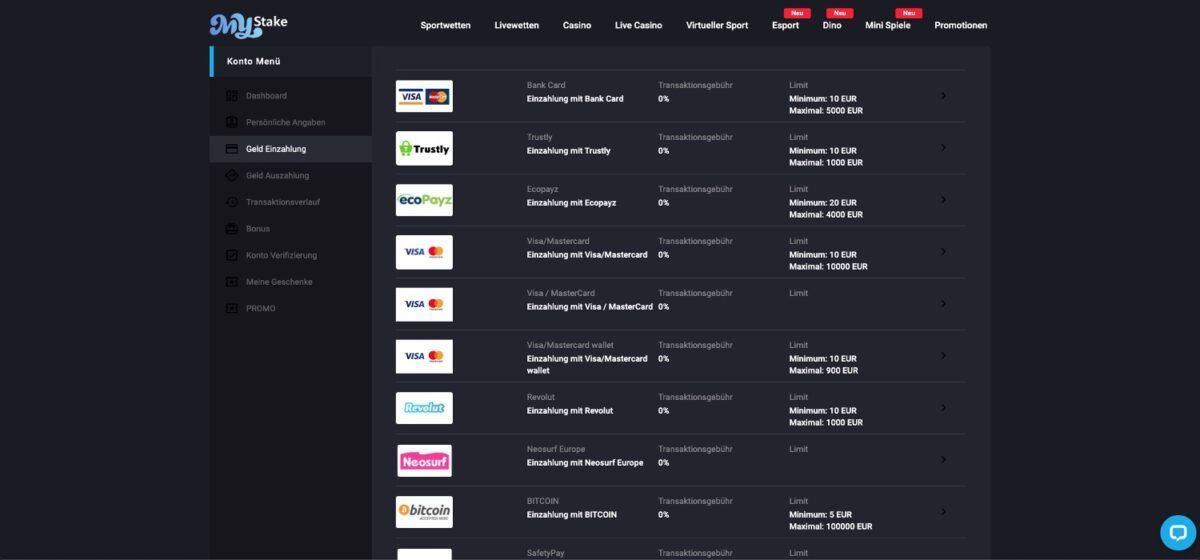The width and height of the screenshot is (1200, 560).
Task: Select the ecoPayz payment logo
Action: coord(424,200)
